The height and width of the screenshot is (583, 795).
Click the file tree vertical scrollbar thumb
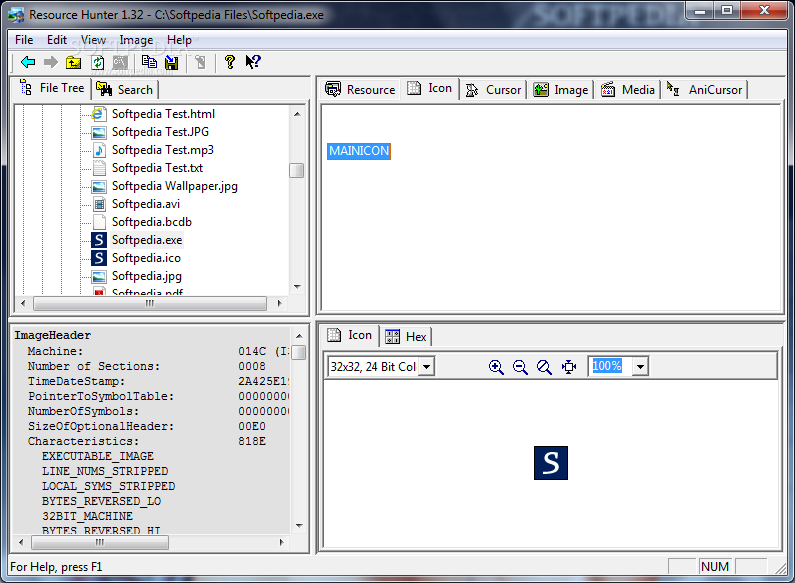297,170
